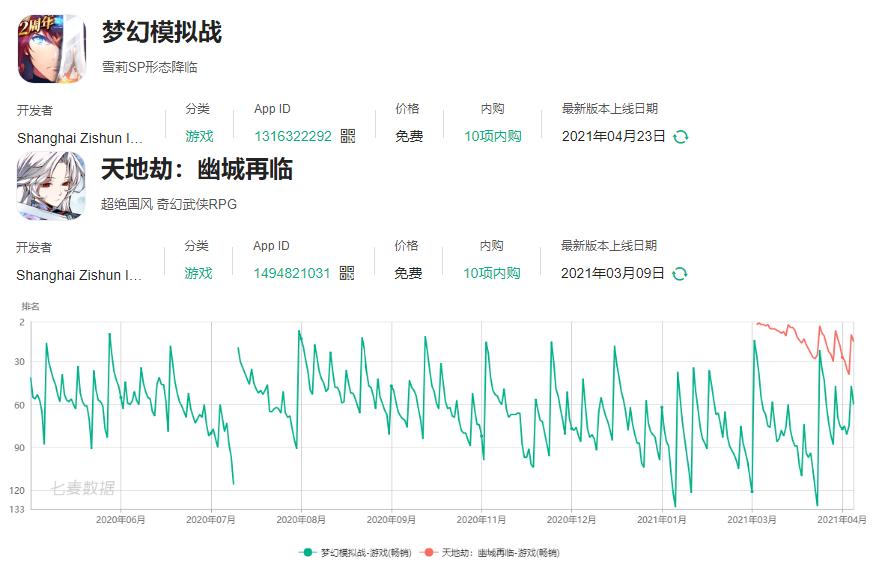The width and height of the screenshot is (876, 566).
Task: Click chart at 2021年03月 gridline
Action: (x=751, y=415)
